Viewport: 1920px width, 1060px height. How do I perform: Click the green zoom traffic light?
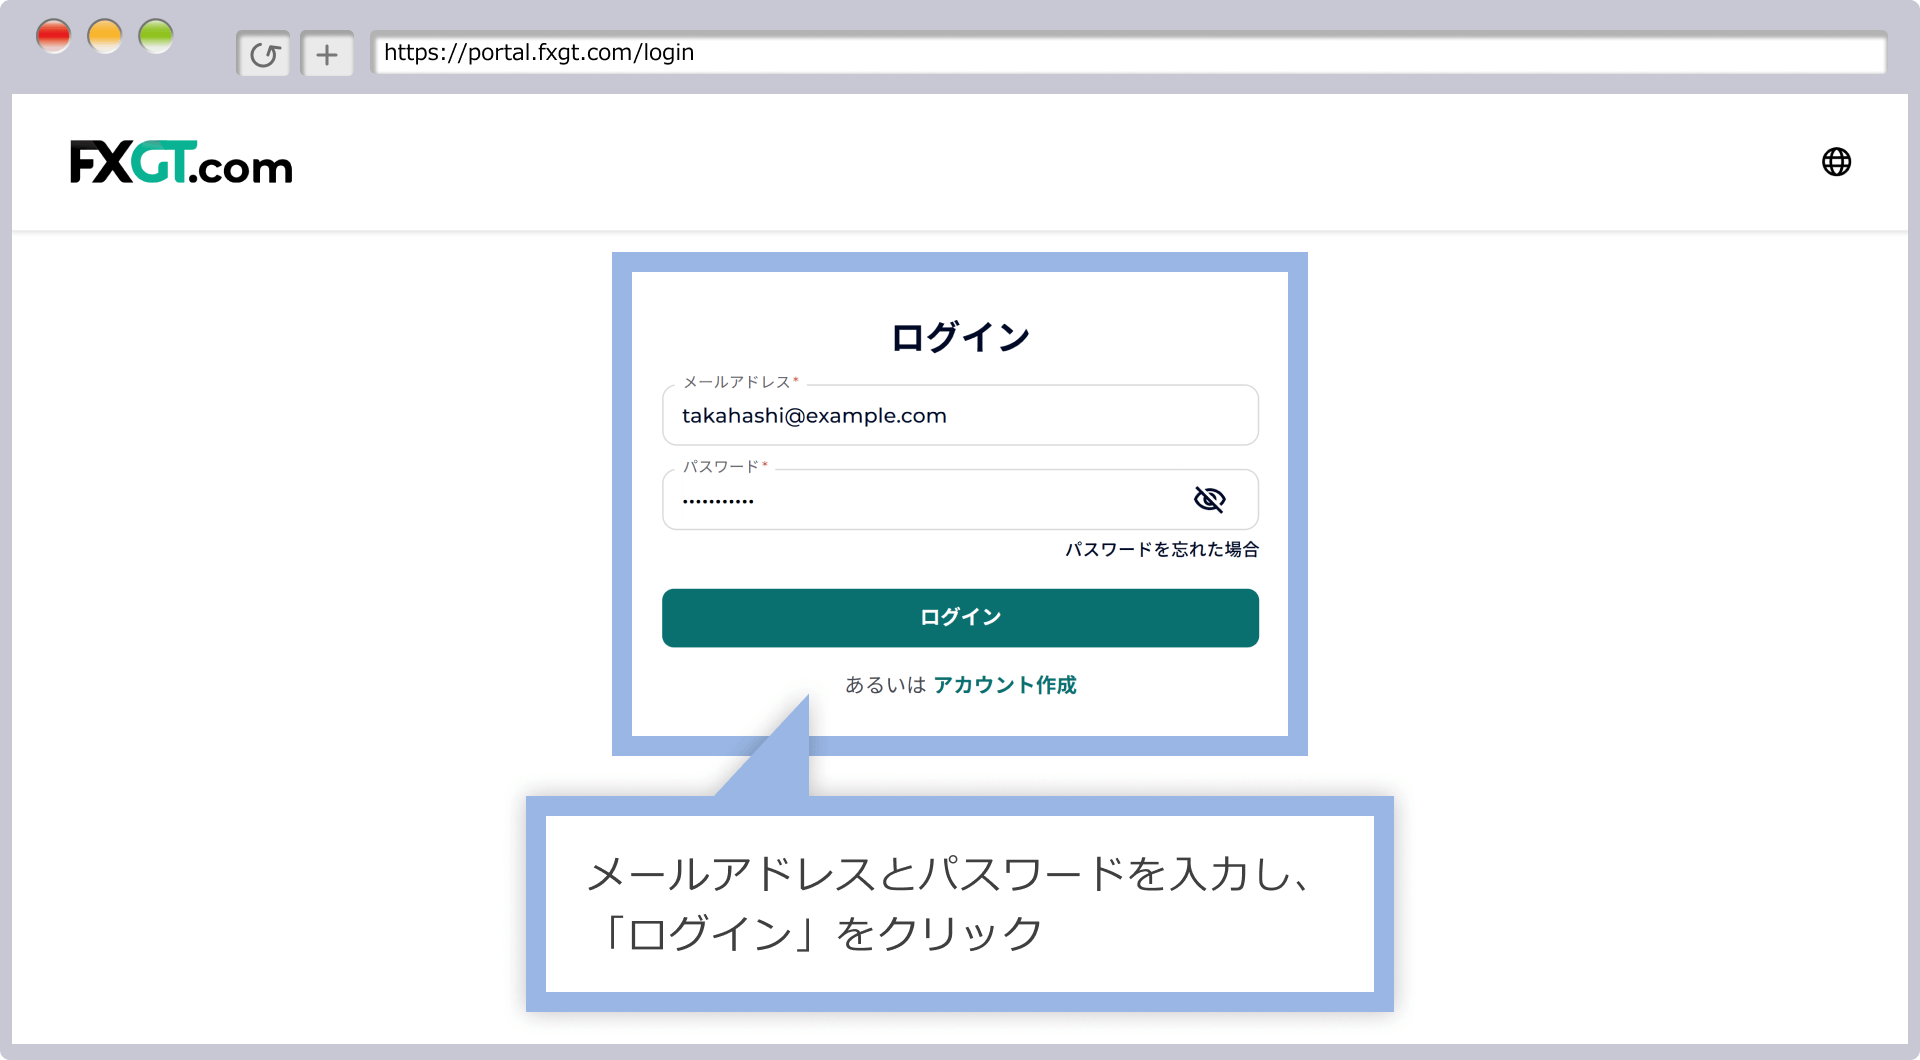[156, 35]
